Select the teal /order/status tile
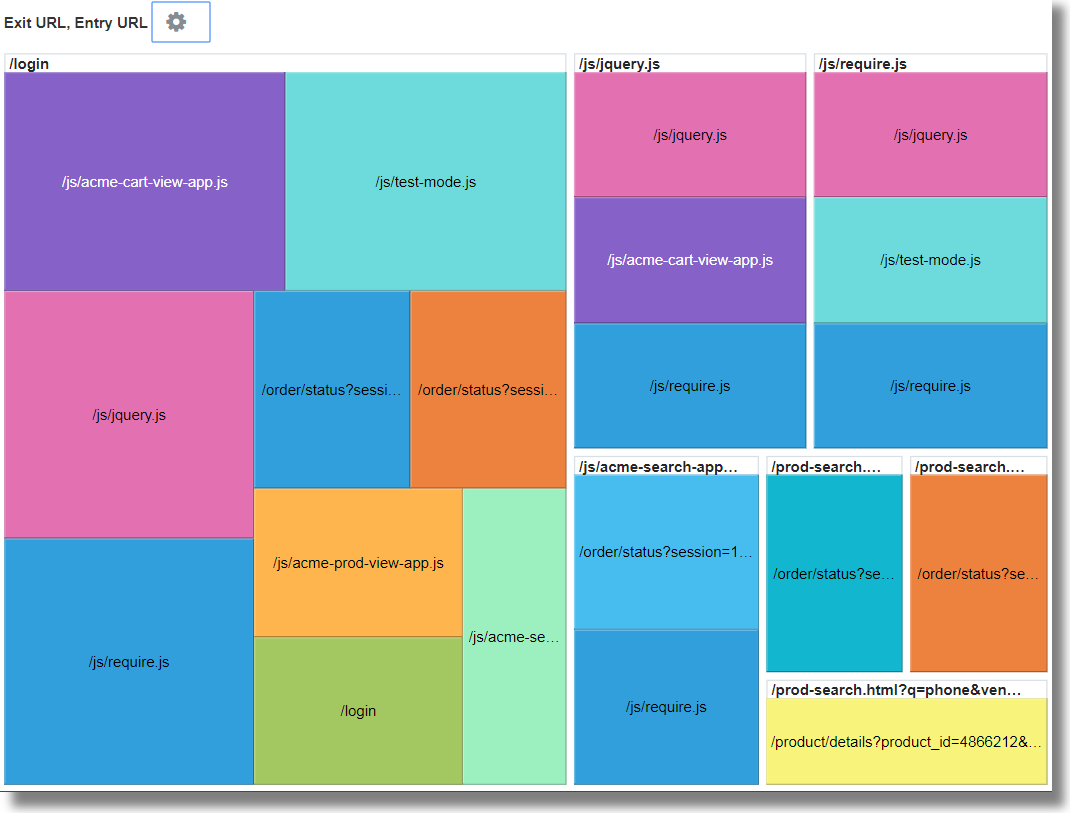This screenshot has width=1070, height=813. coord(834,574)
